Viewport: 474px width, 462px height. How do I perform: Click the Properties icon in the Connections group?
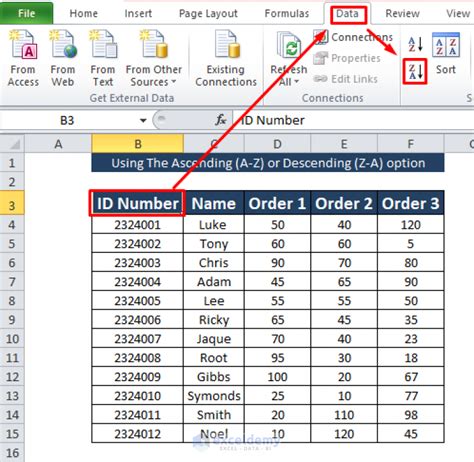321,58
